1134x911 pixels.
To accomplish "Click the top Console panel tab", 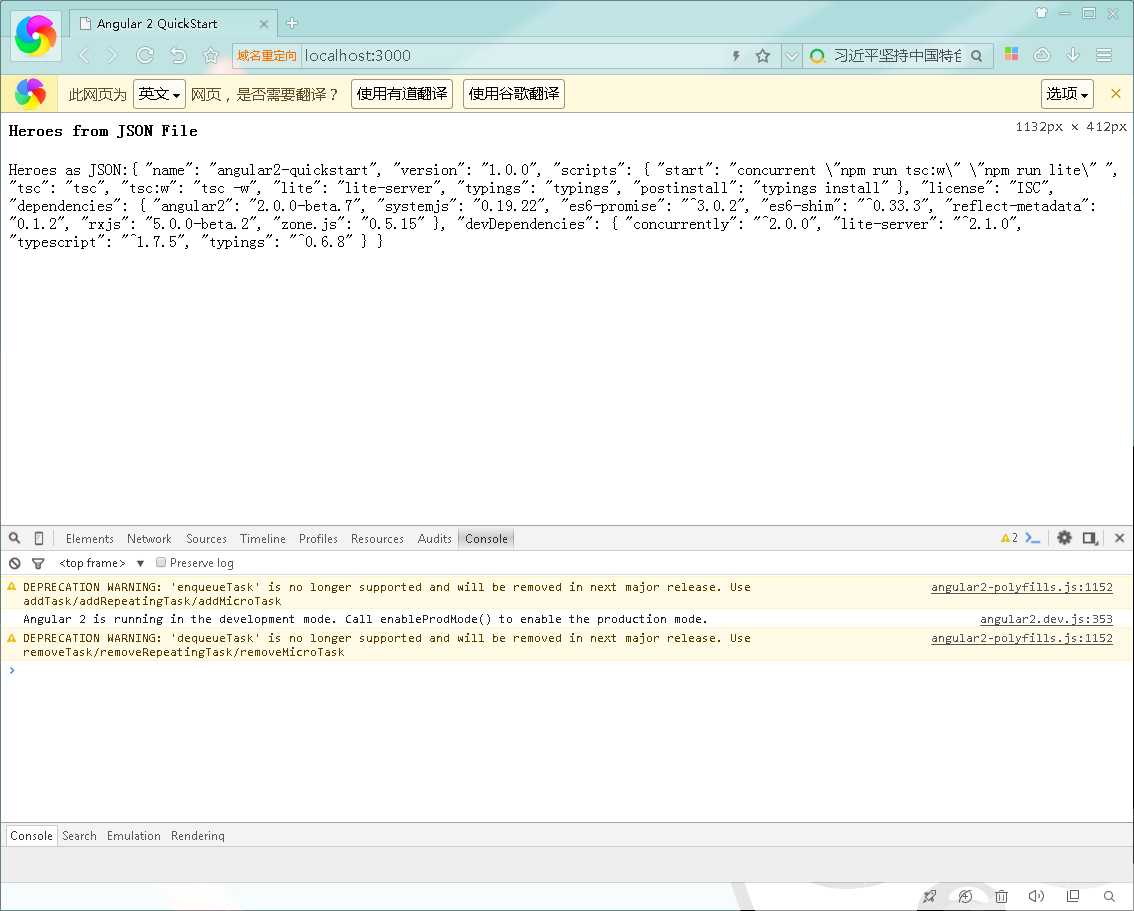I will (x=486, y=539).
